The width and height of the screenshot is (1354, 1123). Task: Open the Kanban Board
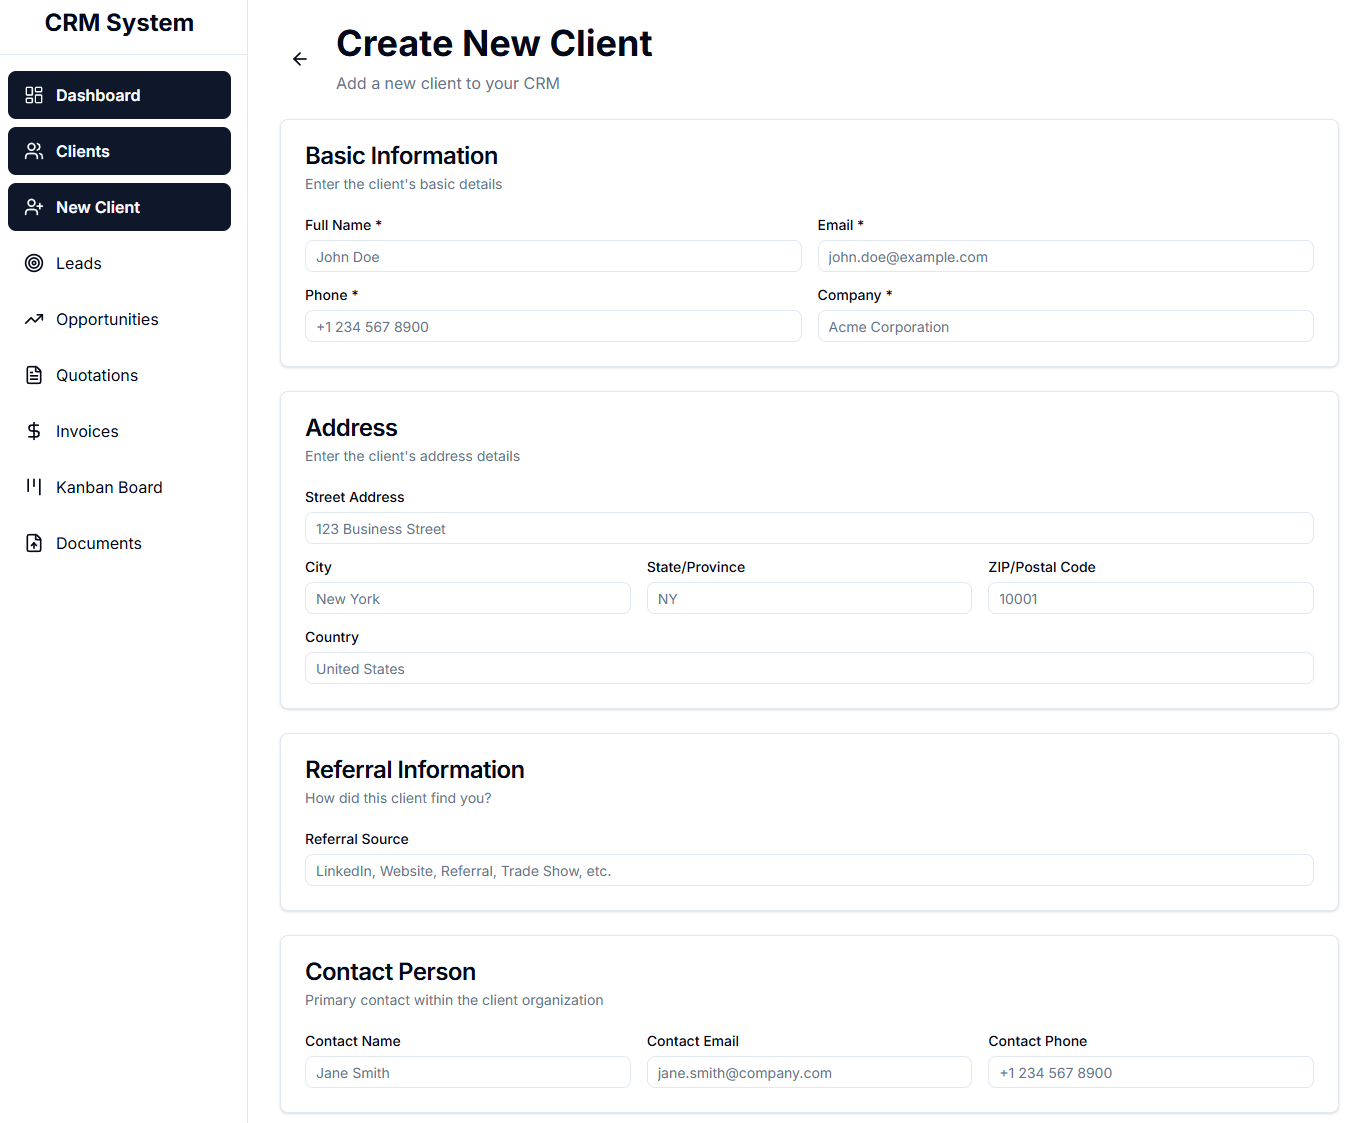[x=119, y=487]
